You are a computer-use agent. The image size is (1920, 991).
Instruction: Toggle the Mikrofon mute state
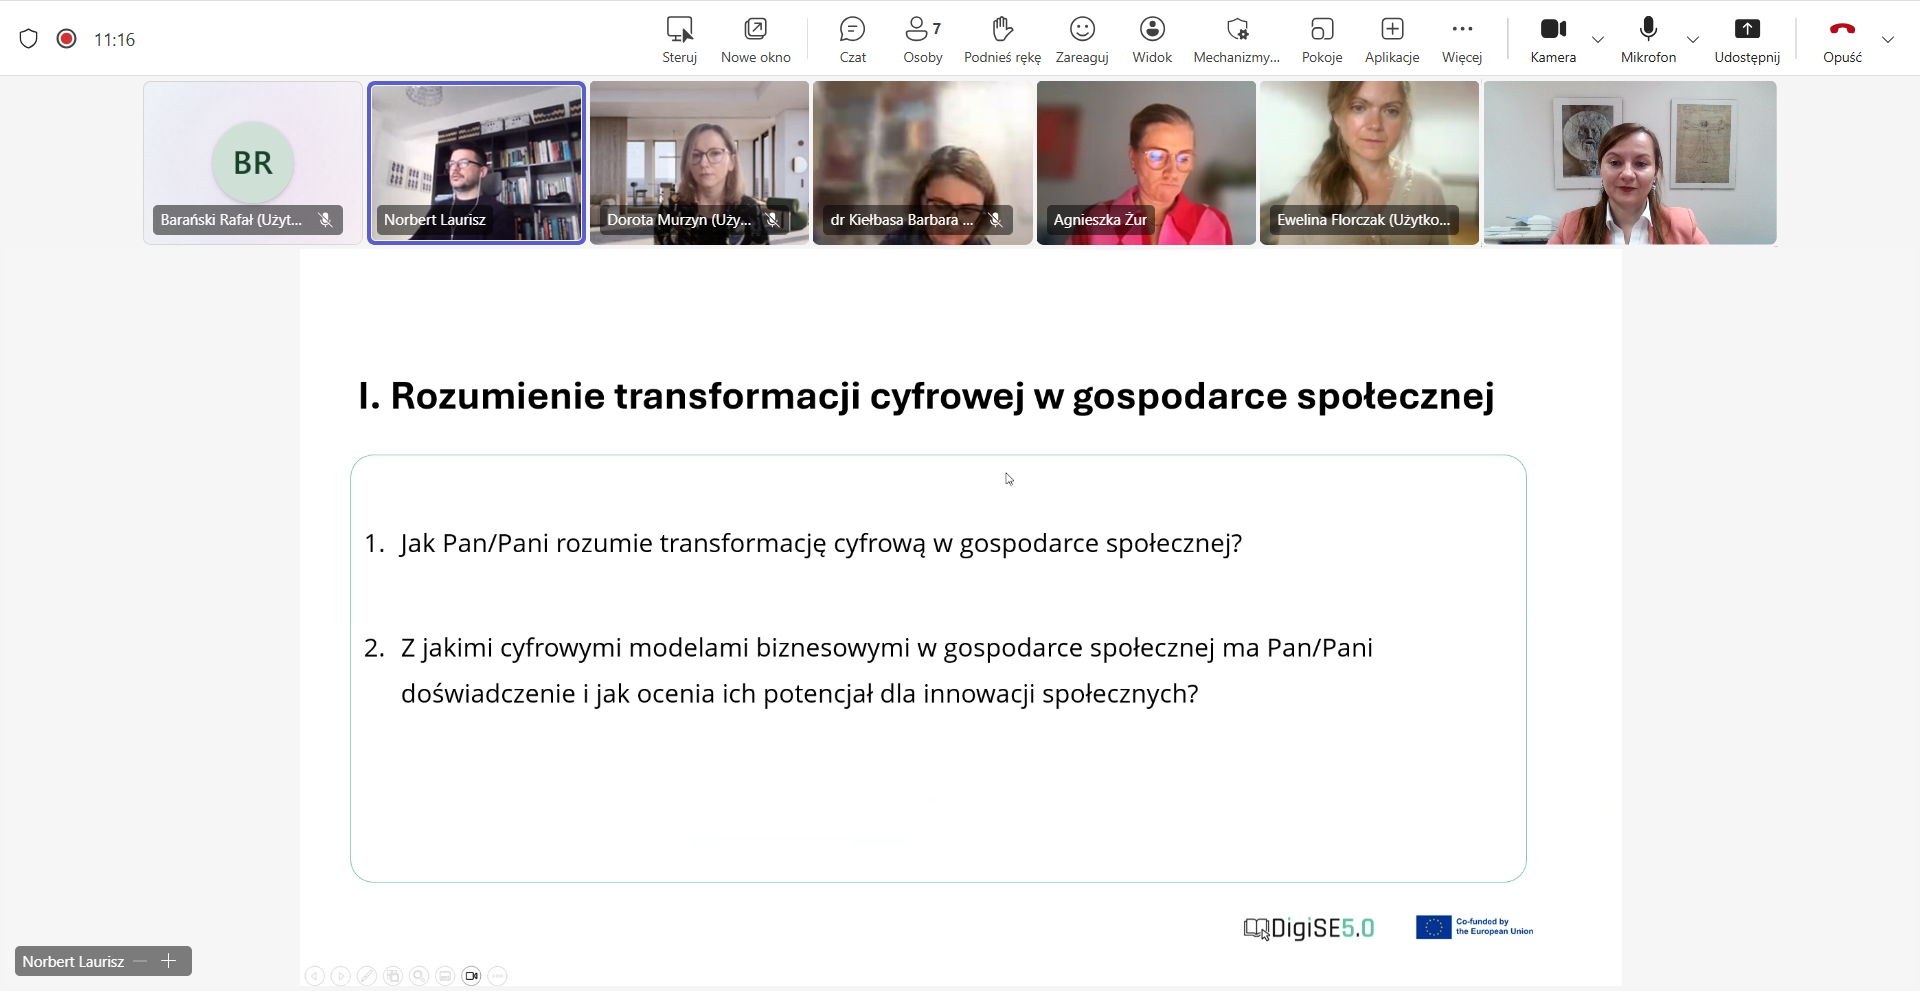1648,39
